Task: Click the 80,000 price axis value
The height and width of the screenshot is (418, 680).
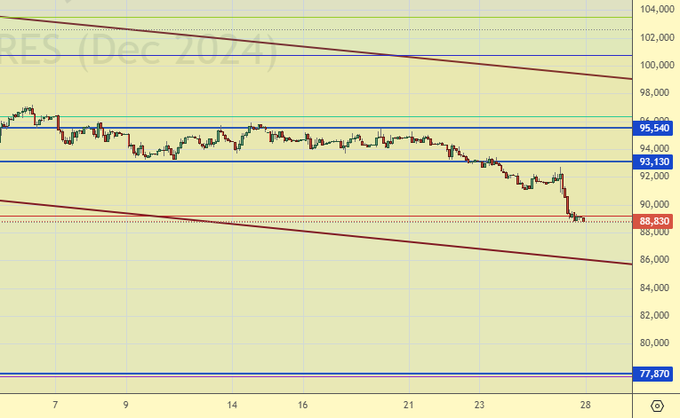Action: pos(656,343)
